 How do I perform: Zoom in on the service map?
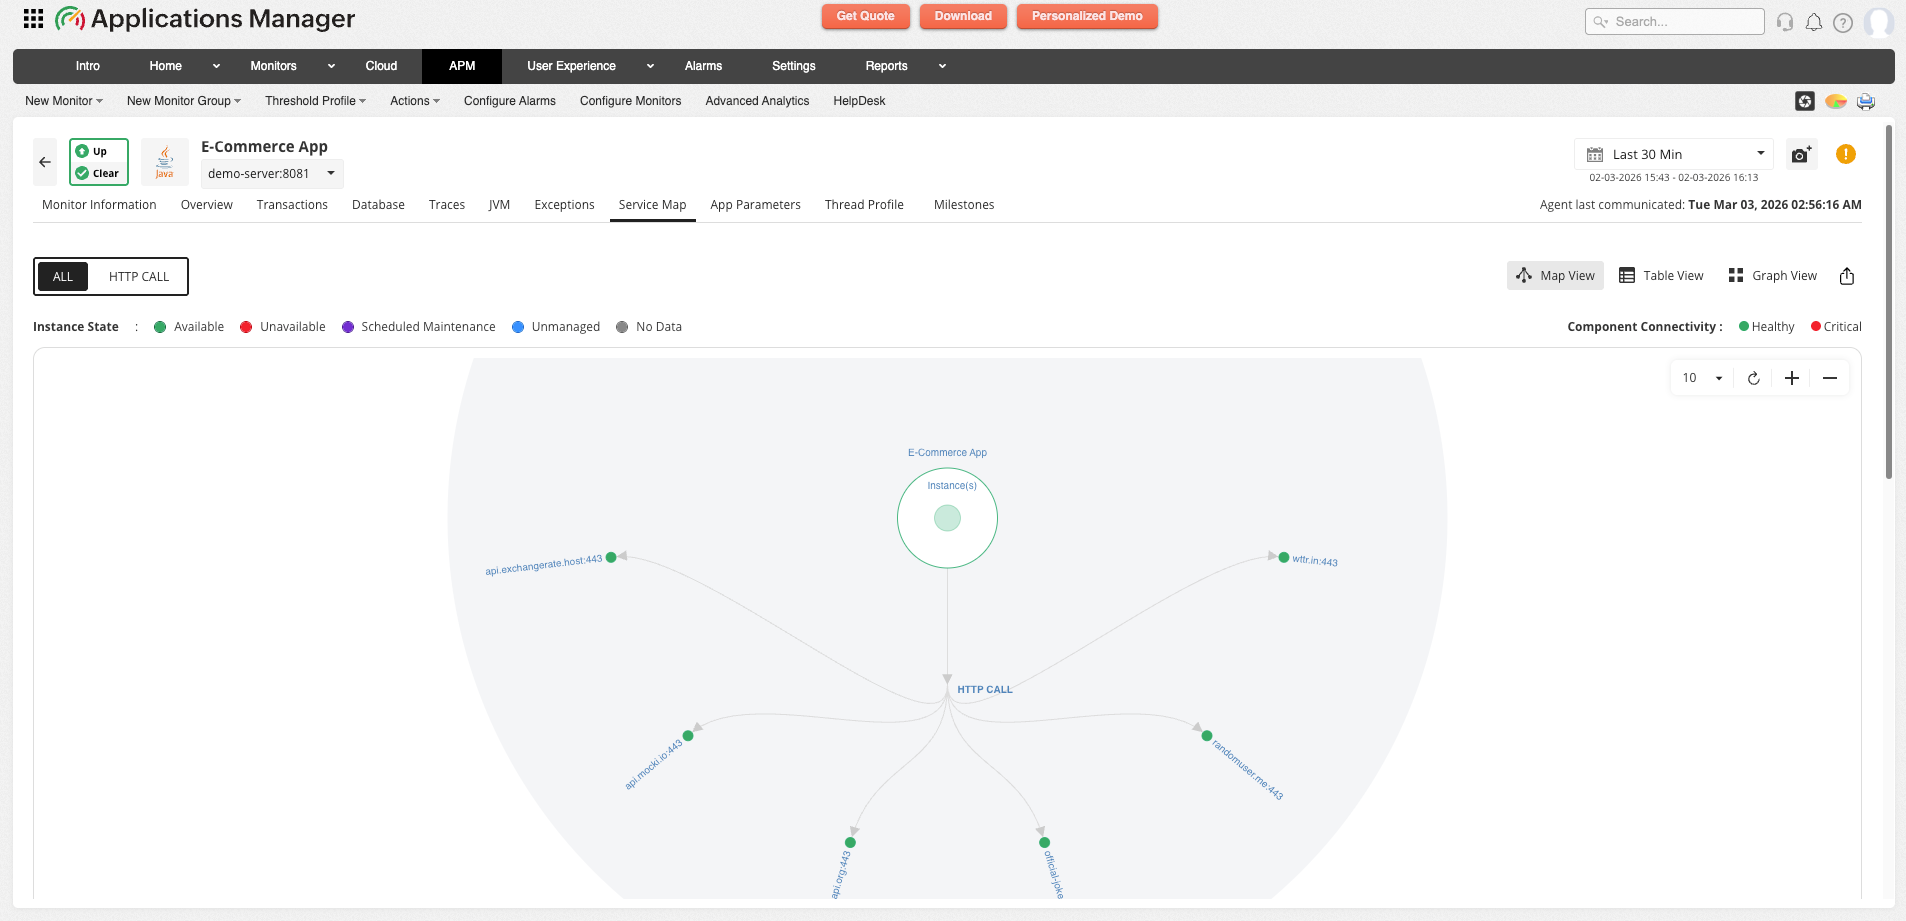(x=1792, y=378)
